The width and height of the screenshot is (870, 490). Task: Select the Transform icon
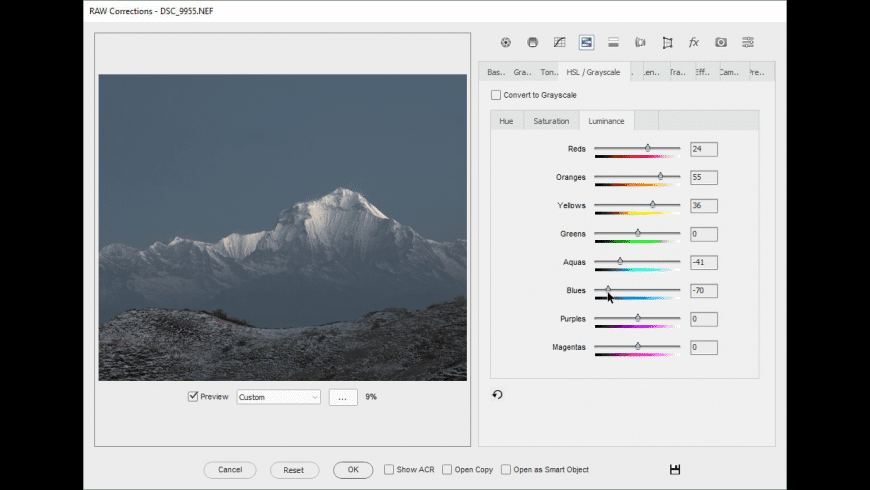[x=667, y=42]
